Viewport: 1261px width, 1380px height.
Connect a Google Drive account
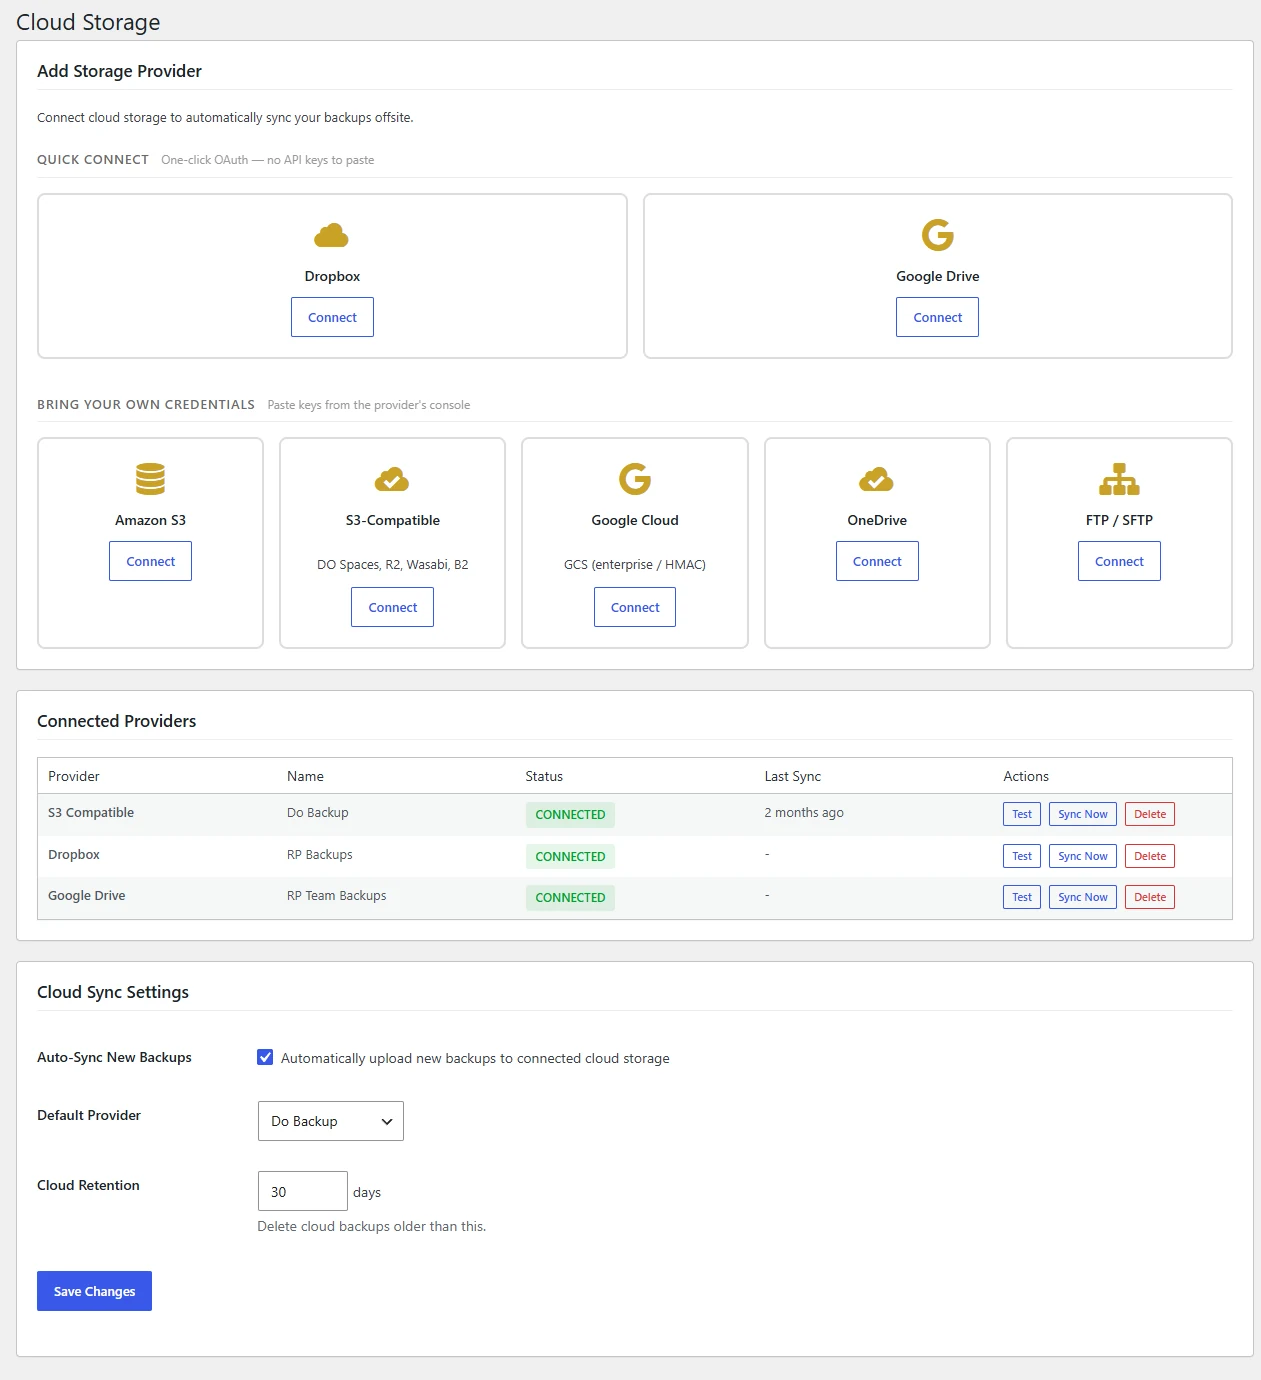[x=937, y=317]
